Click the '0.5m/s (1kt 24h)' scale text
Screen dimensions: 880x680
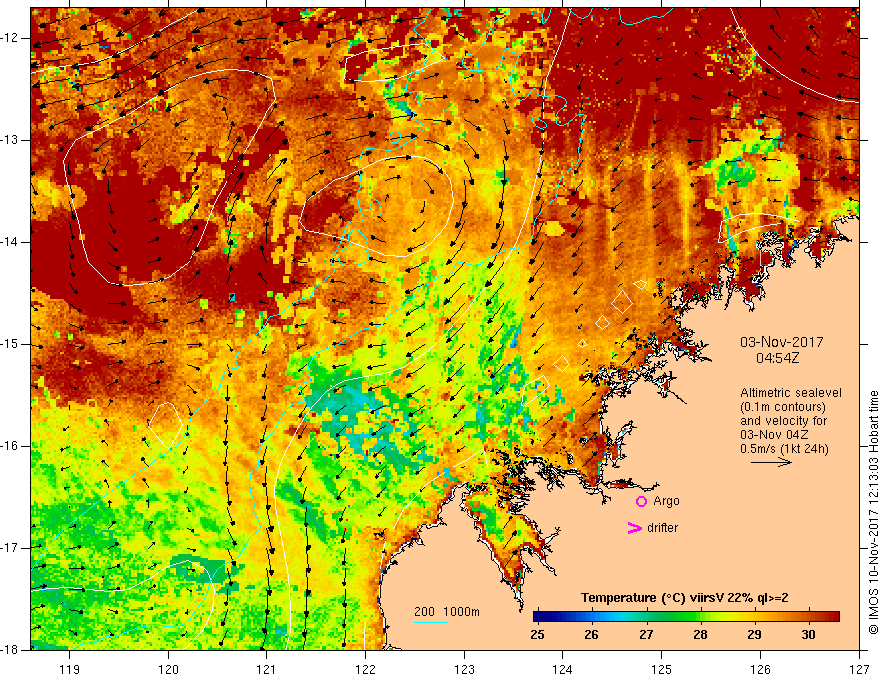click(784, 449)
